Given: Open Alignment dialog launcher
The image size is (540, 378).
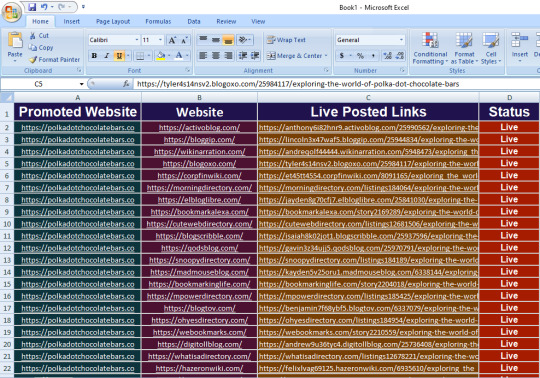Looking at the screenshot, I should click(x=326, y=70).
